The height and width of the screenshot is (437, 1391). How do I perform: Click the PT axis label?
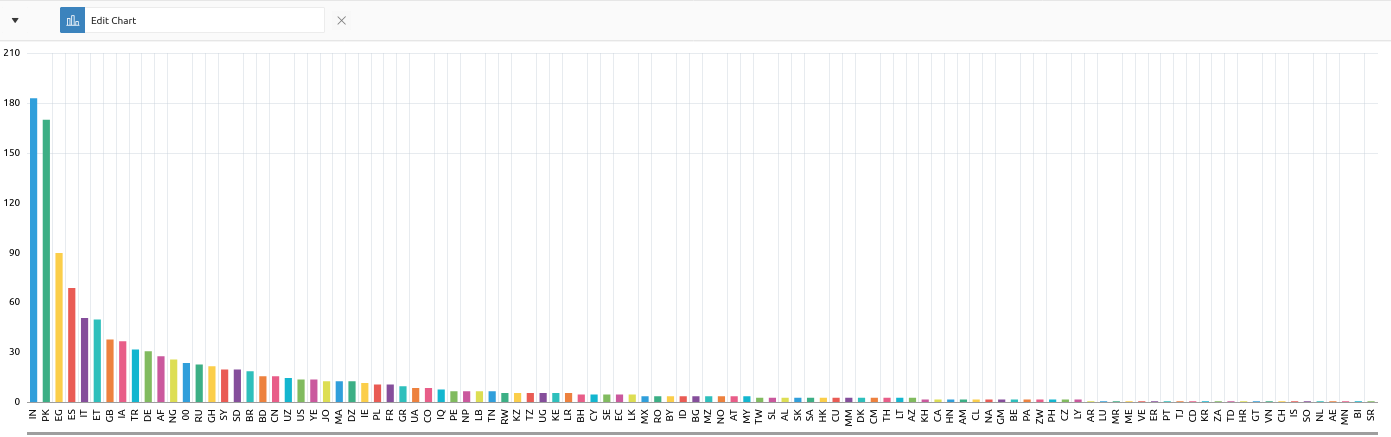click(1166, 413)
